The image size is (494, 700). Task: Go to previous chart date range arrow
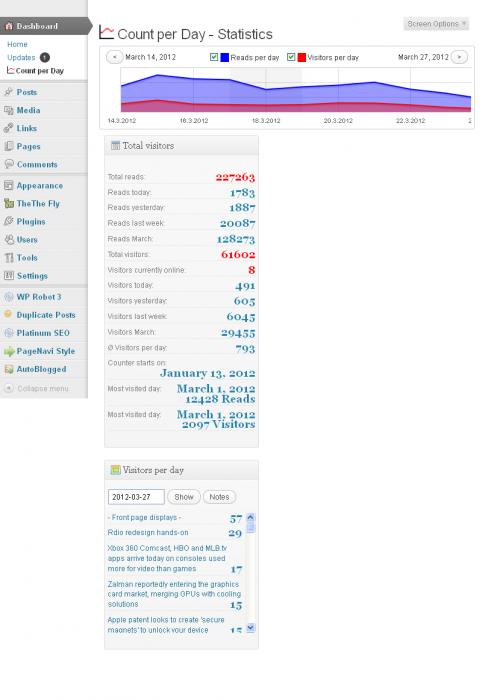tap(114, 57)
